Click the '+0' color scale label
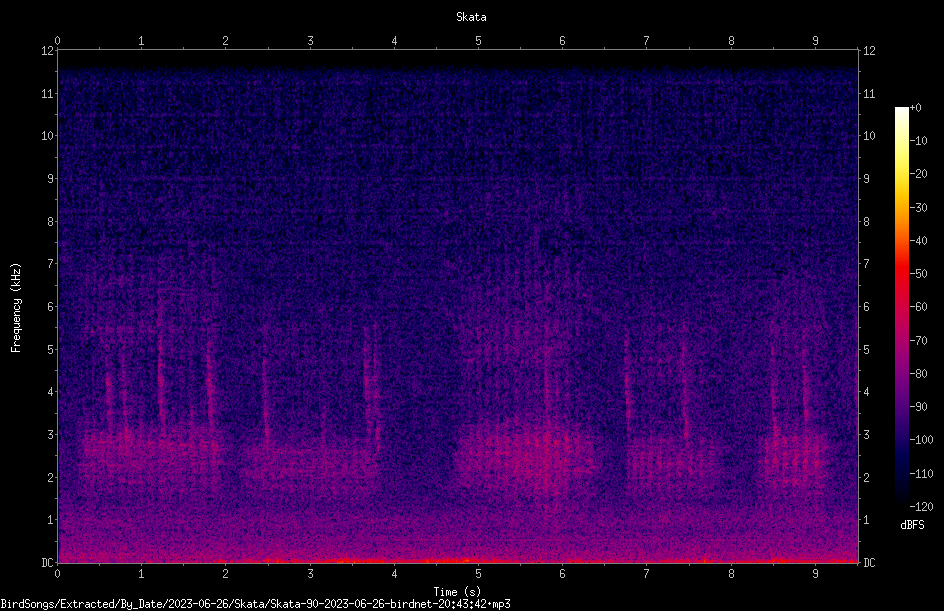 point(915,108)
